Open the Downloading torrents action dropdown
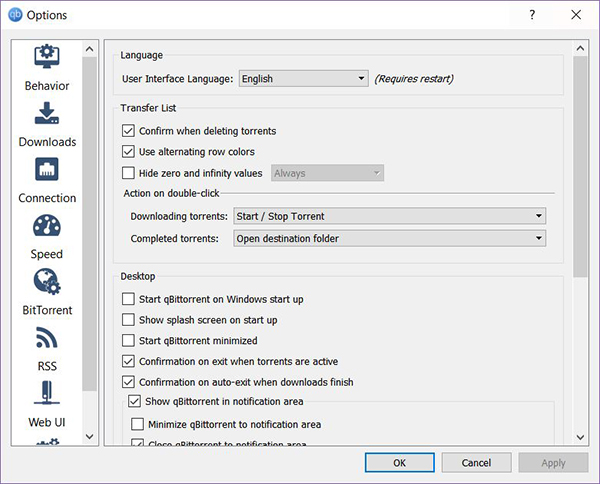The height and width of the screenshot is (484, 600). 390,216
